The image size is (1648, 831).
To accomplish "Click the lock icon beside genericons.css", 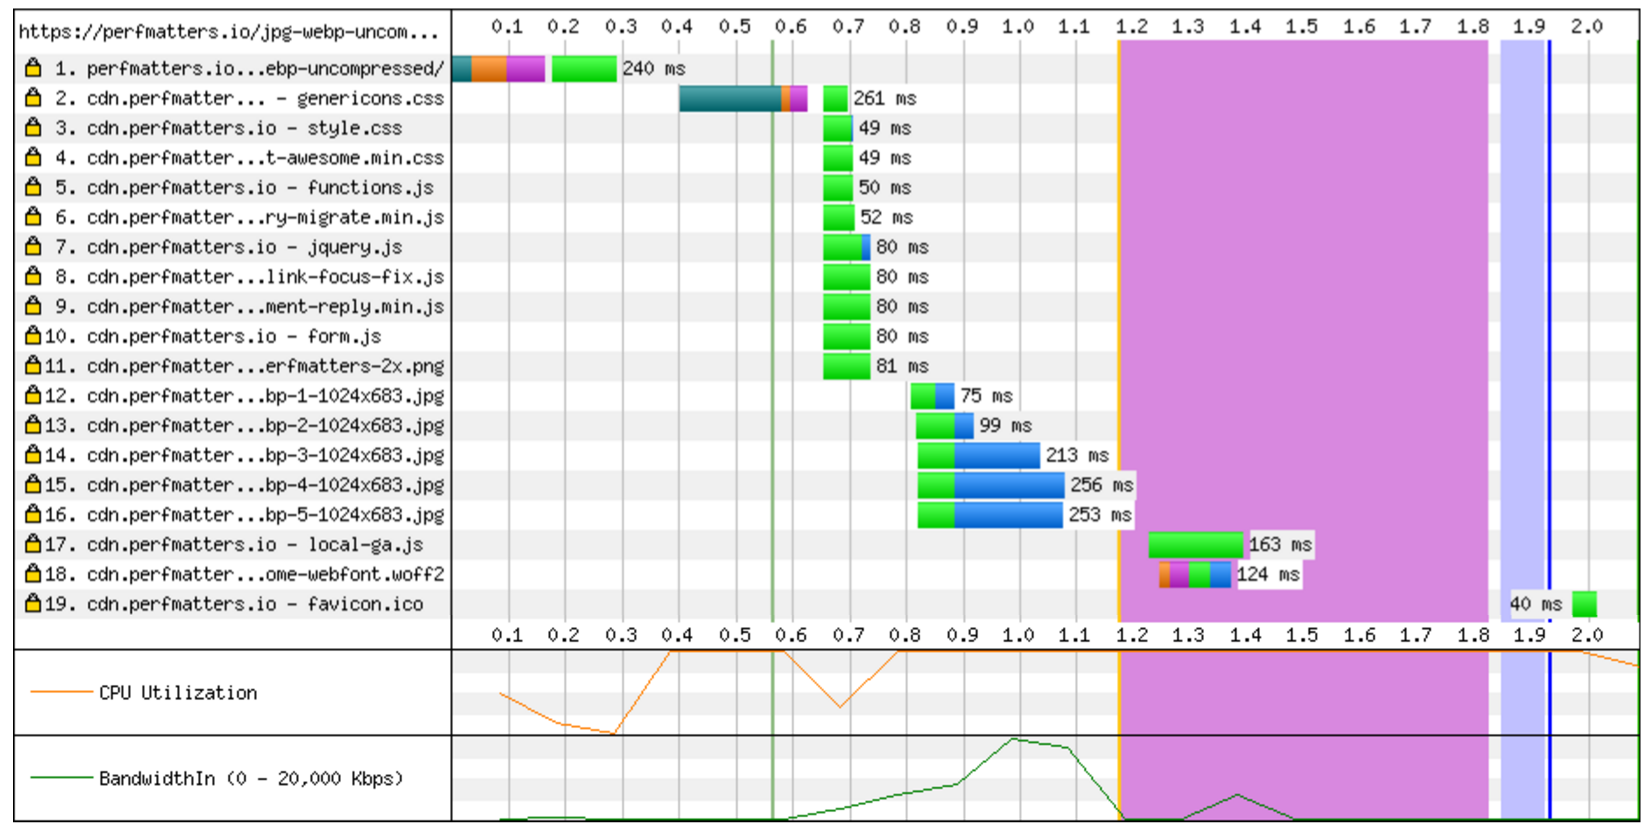I will tap(33, 98).
